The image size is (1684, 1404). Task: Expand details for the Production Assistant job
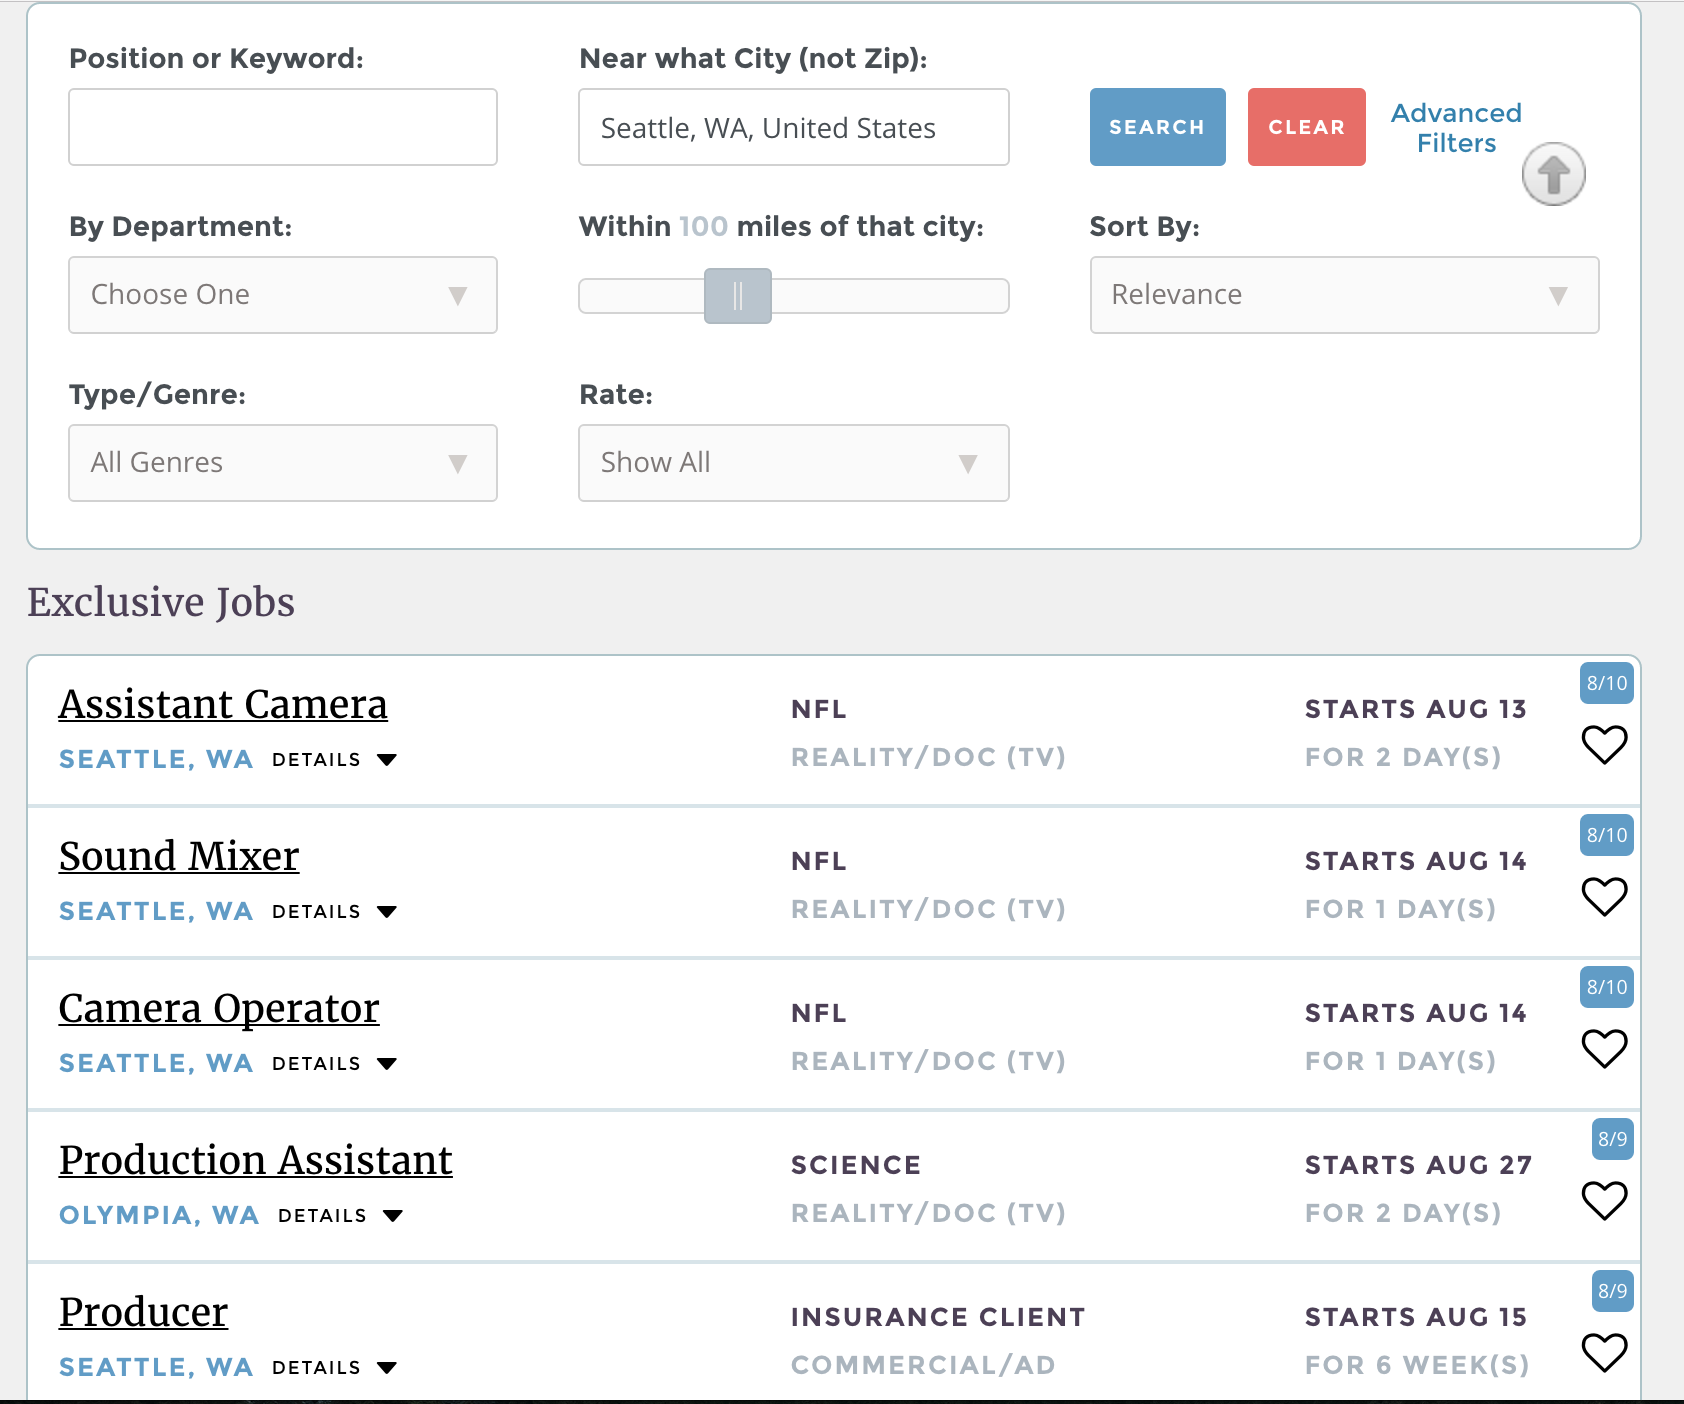pyautogui.click(x=340, y=1216)
